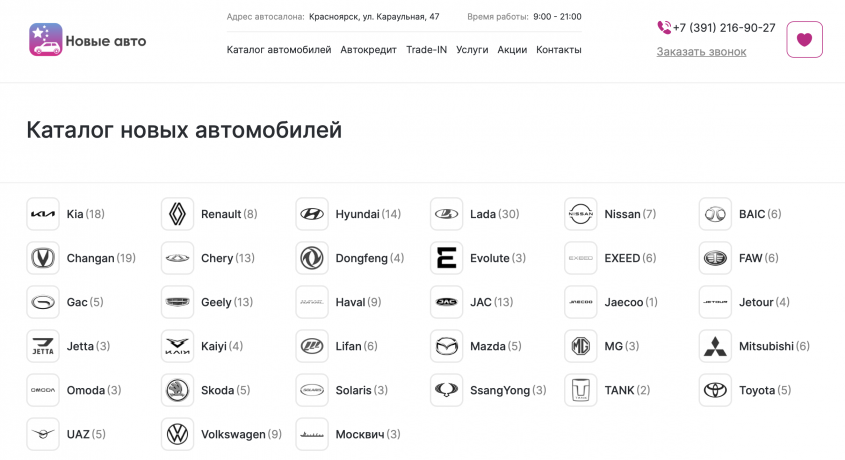This screenshot has width=845, height=460.
Task: Open the Москвич (3) brand link
Action: pos(368,434)
